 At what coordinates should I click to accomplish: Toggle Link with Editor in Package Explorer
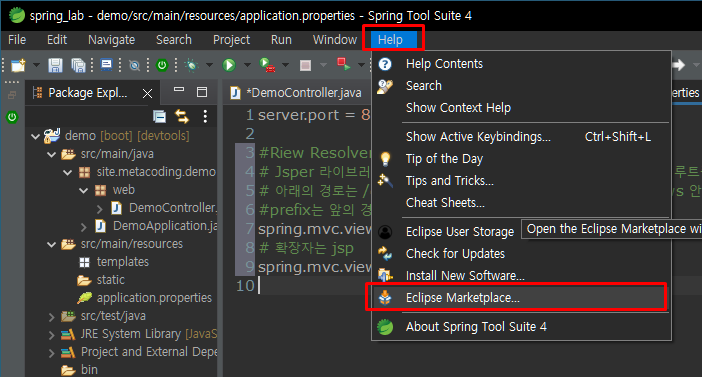point(182,116)
